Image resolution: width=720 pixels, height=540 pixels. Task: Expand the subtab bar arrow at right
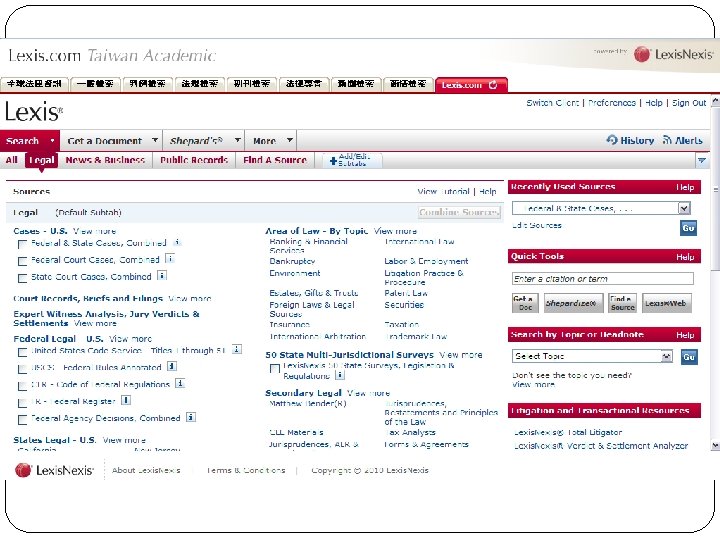click(x=702, y=160)
